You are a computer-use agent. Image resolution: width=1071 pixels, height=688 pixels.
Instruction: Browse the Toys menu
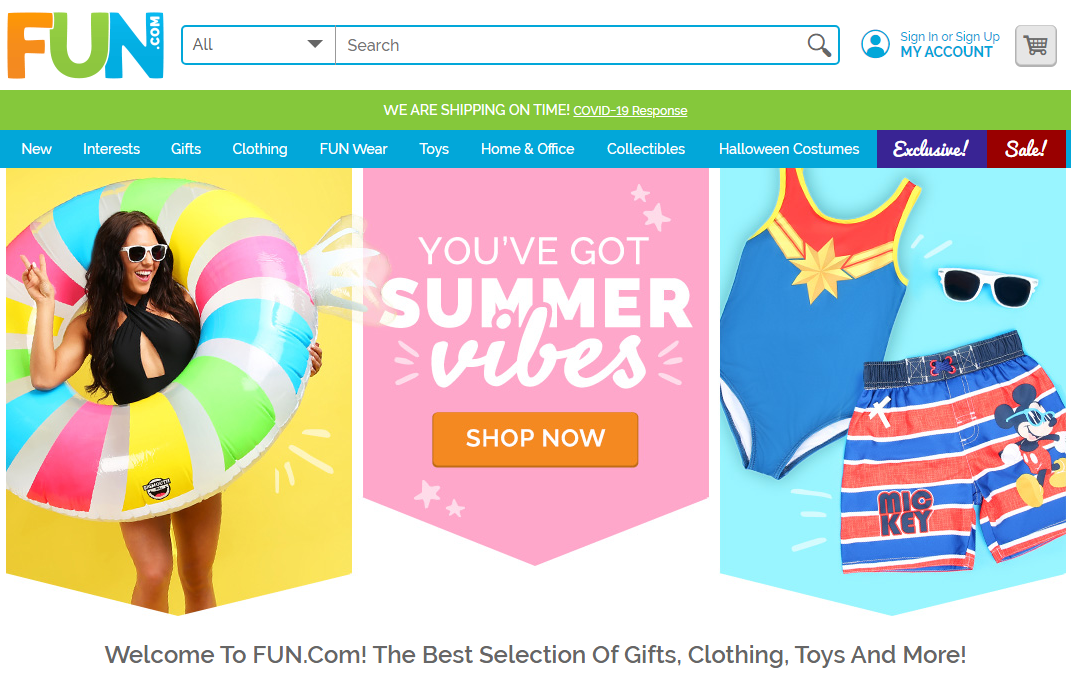[434, 149]
